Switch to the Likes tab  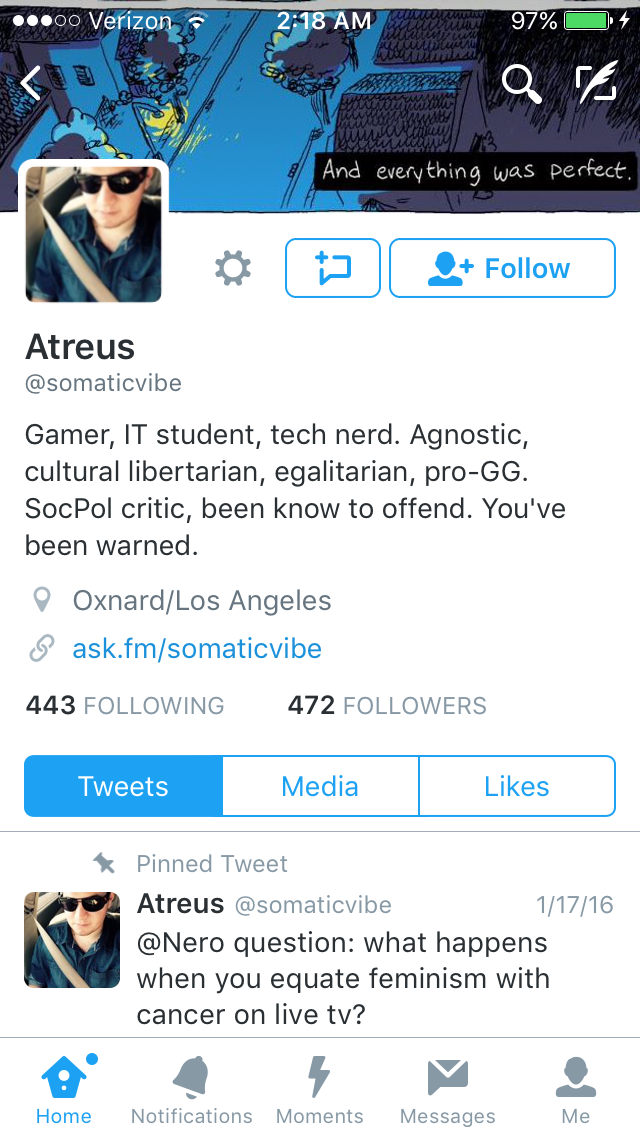pyautogui.click(x=517, y=786)
